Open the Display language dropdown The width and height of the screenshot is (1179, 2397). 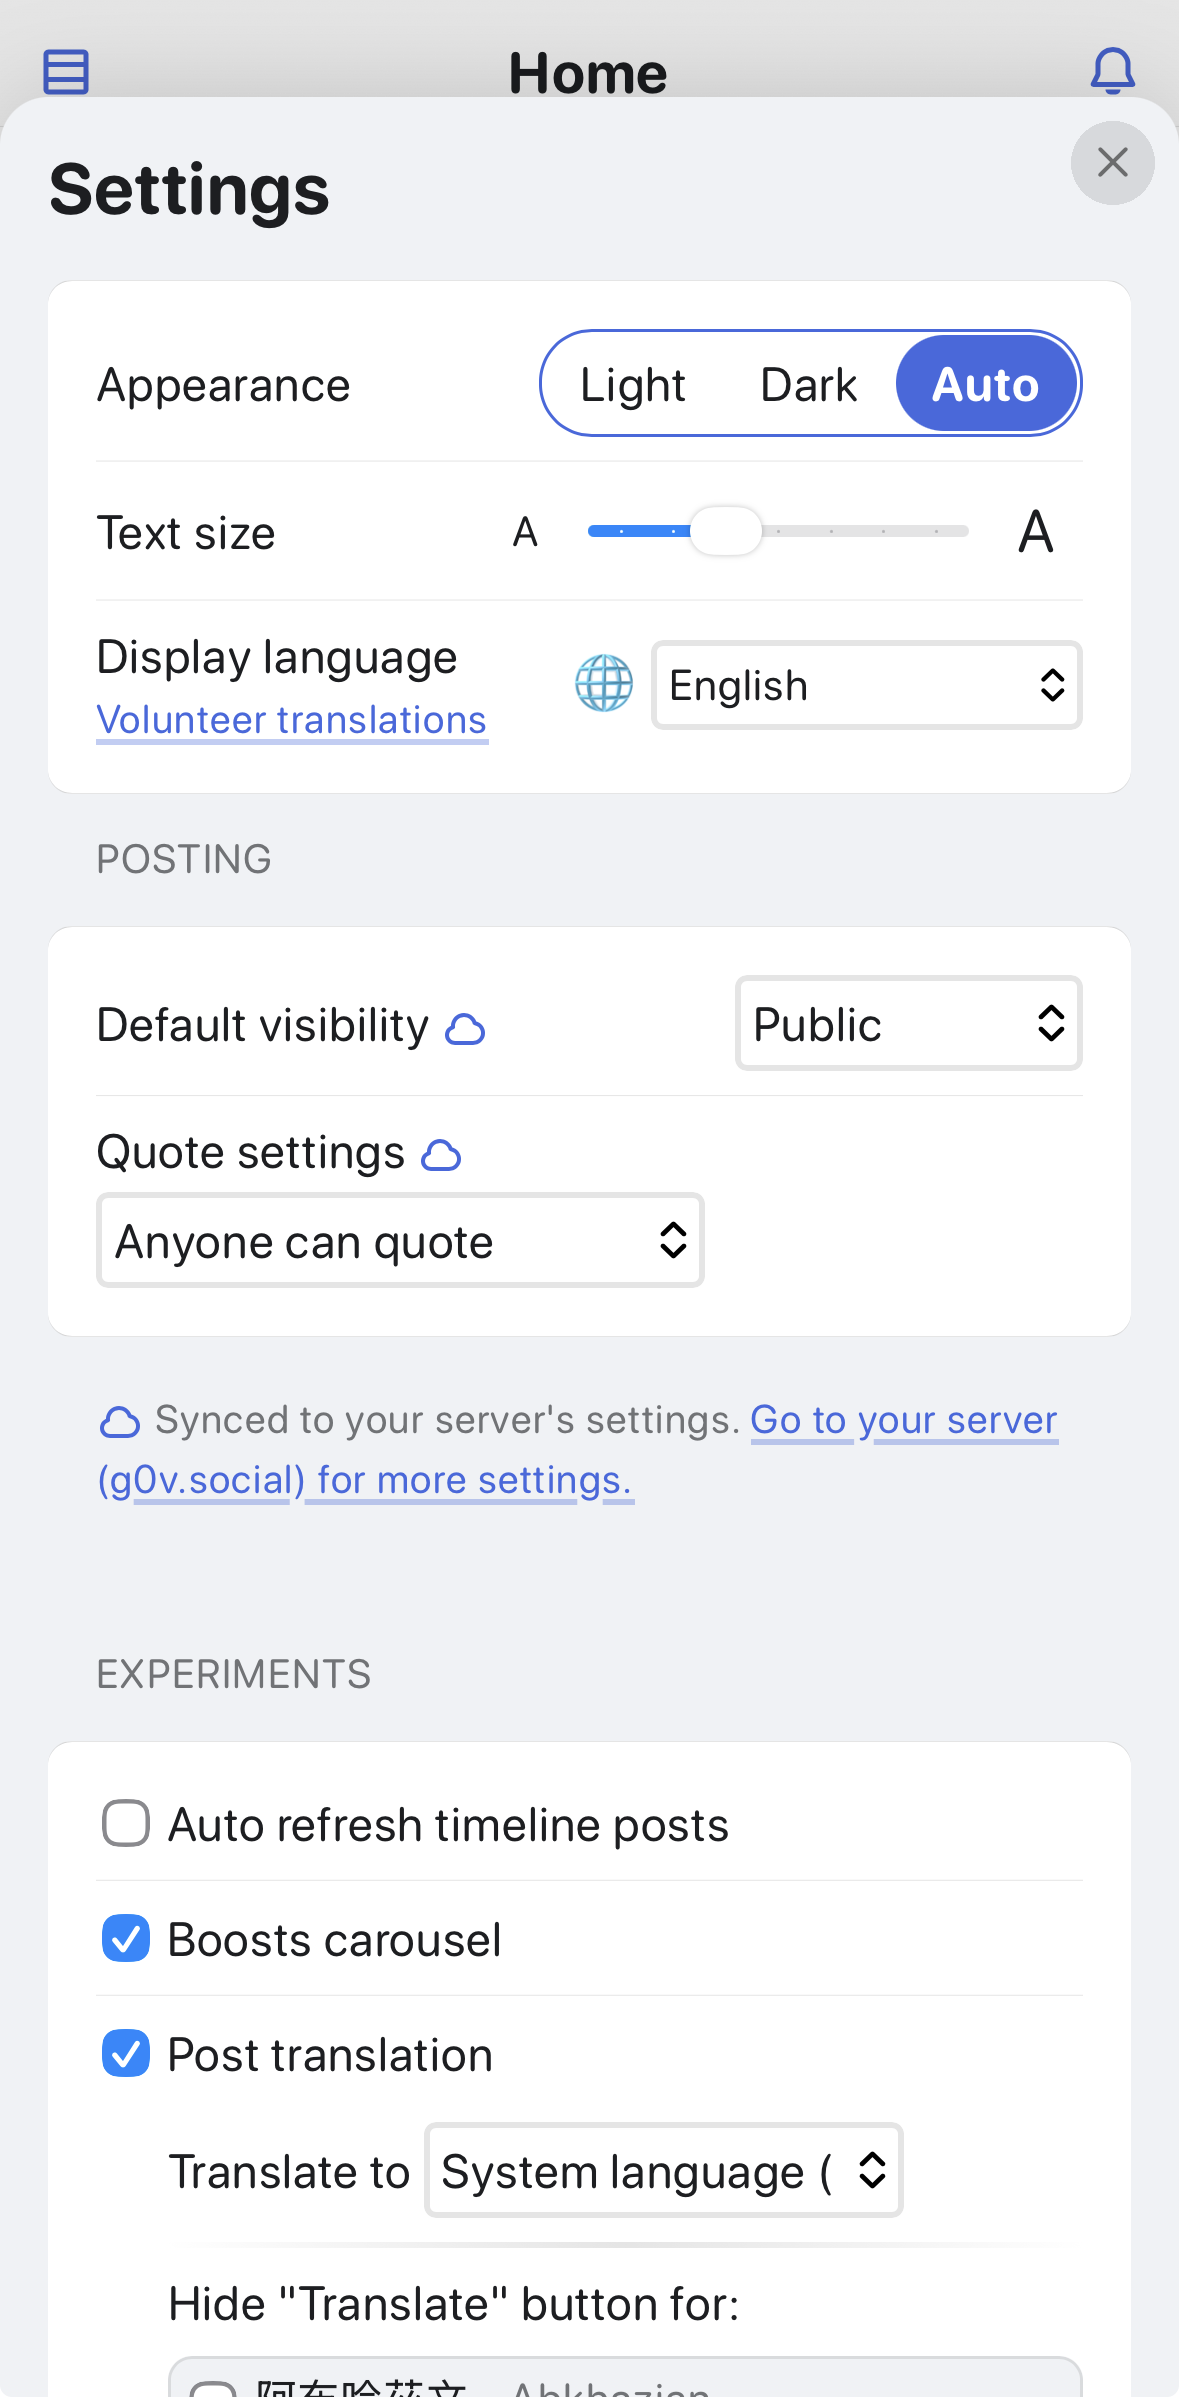click(866, 685)
